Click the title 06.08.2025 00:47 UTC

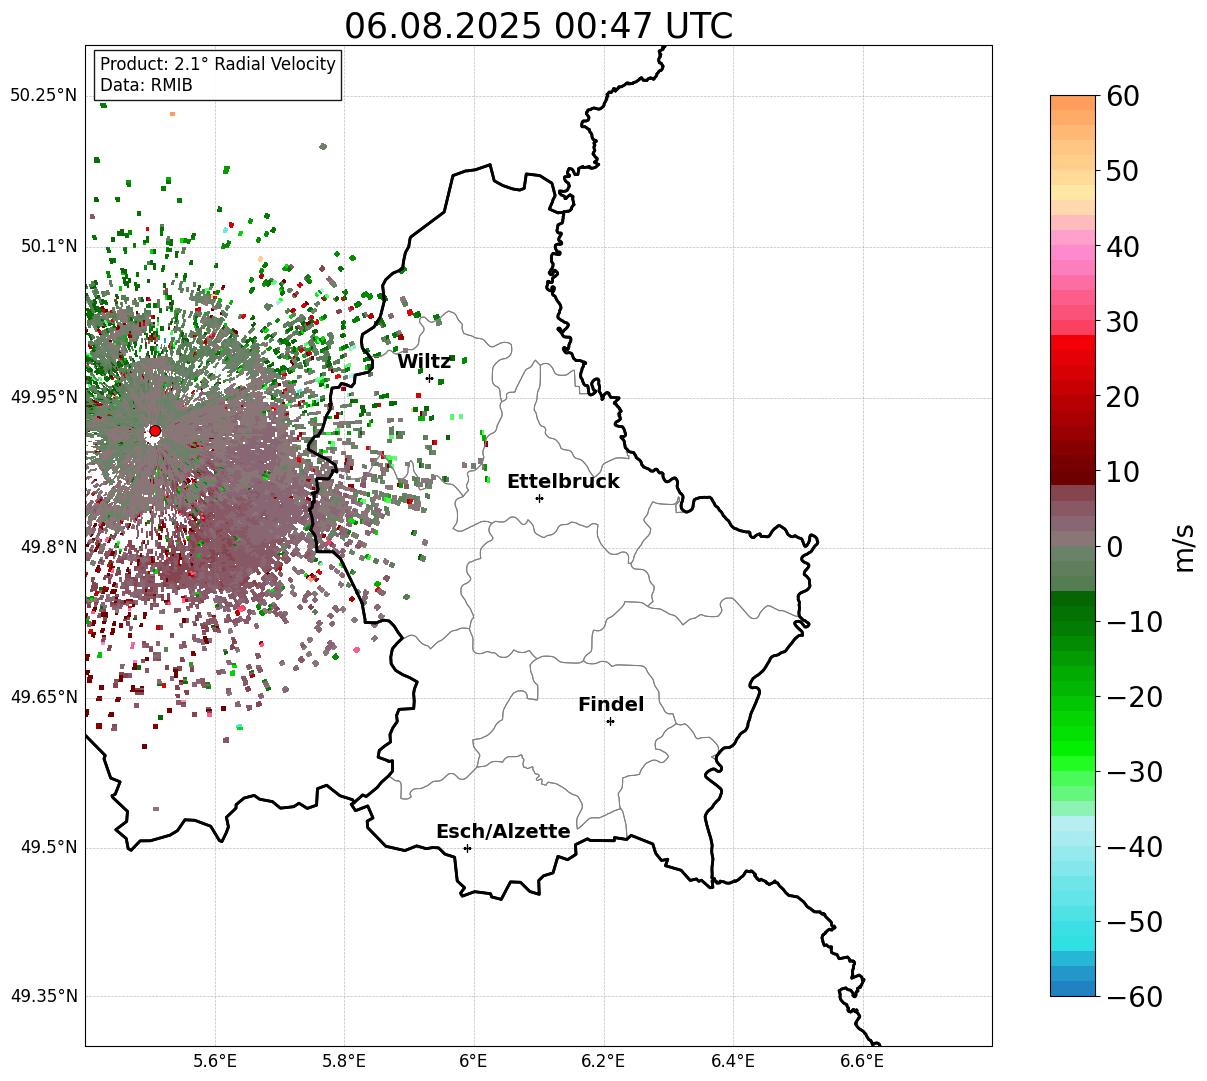click(538, 26)
